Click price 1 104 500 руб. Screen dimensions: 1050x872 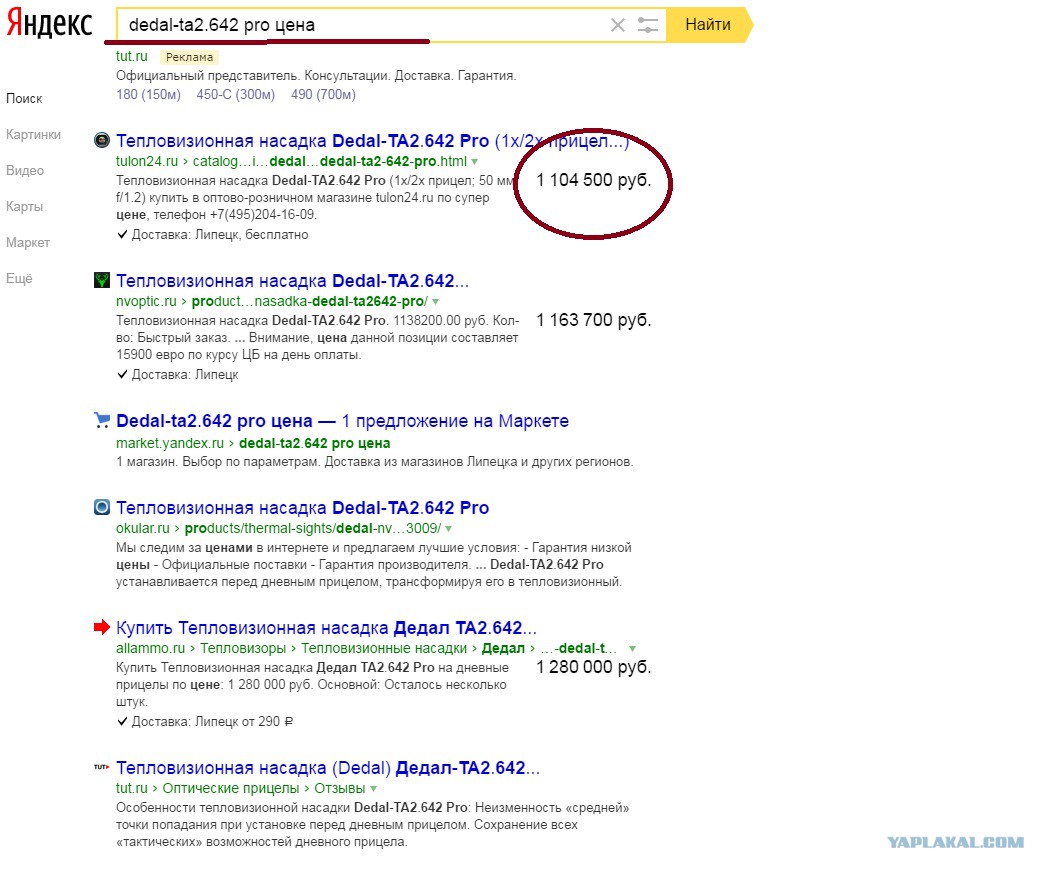(x=594, y=180)
